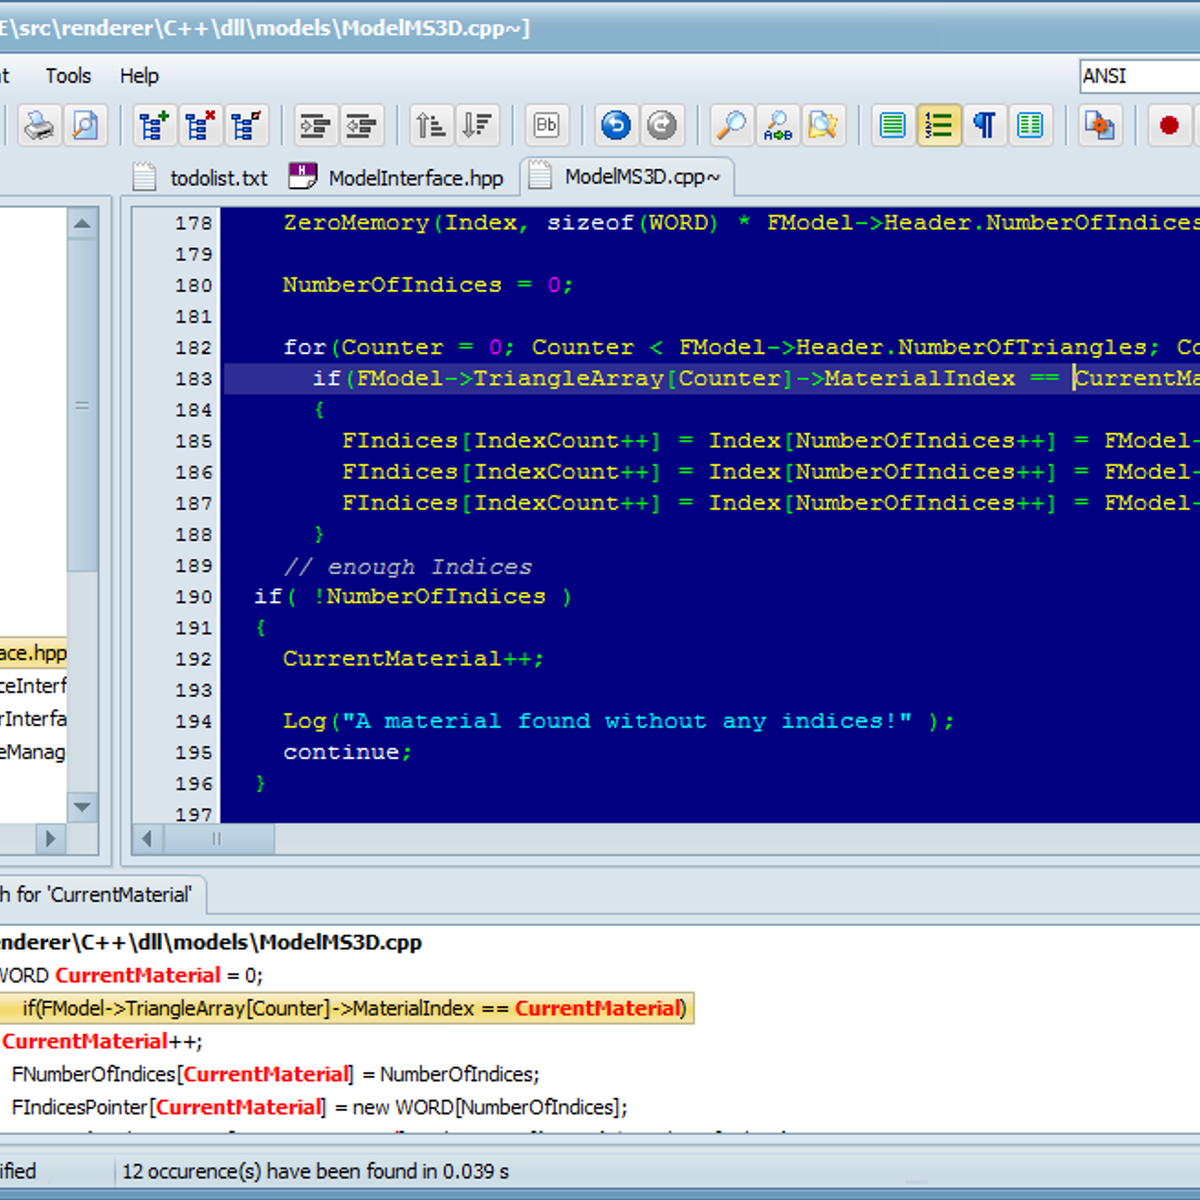Start macro recording with red circle
This screenshot has width=1200, height=1200.
[1168, 126]
